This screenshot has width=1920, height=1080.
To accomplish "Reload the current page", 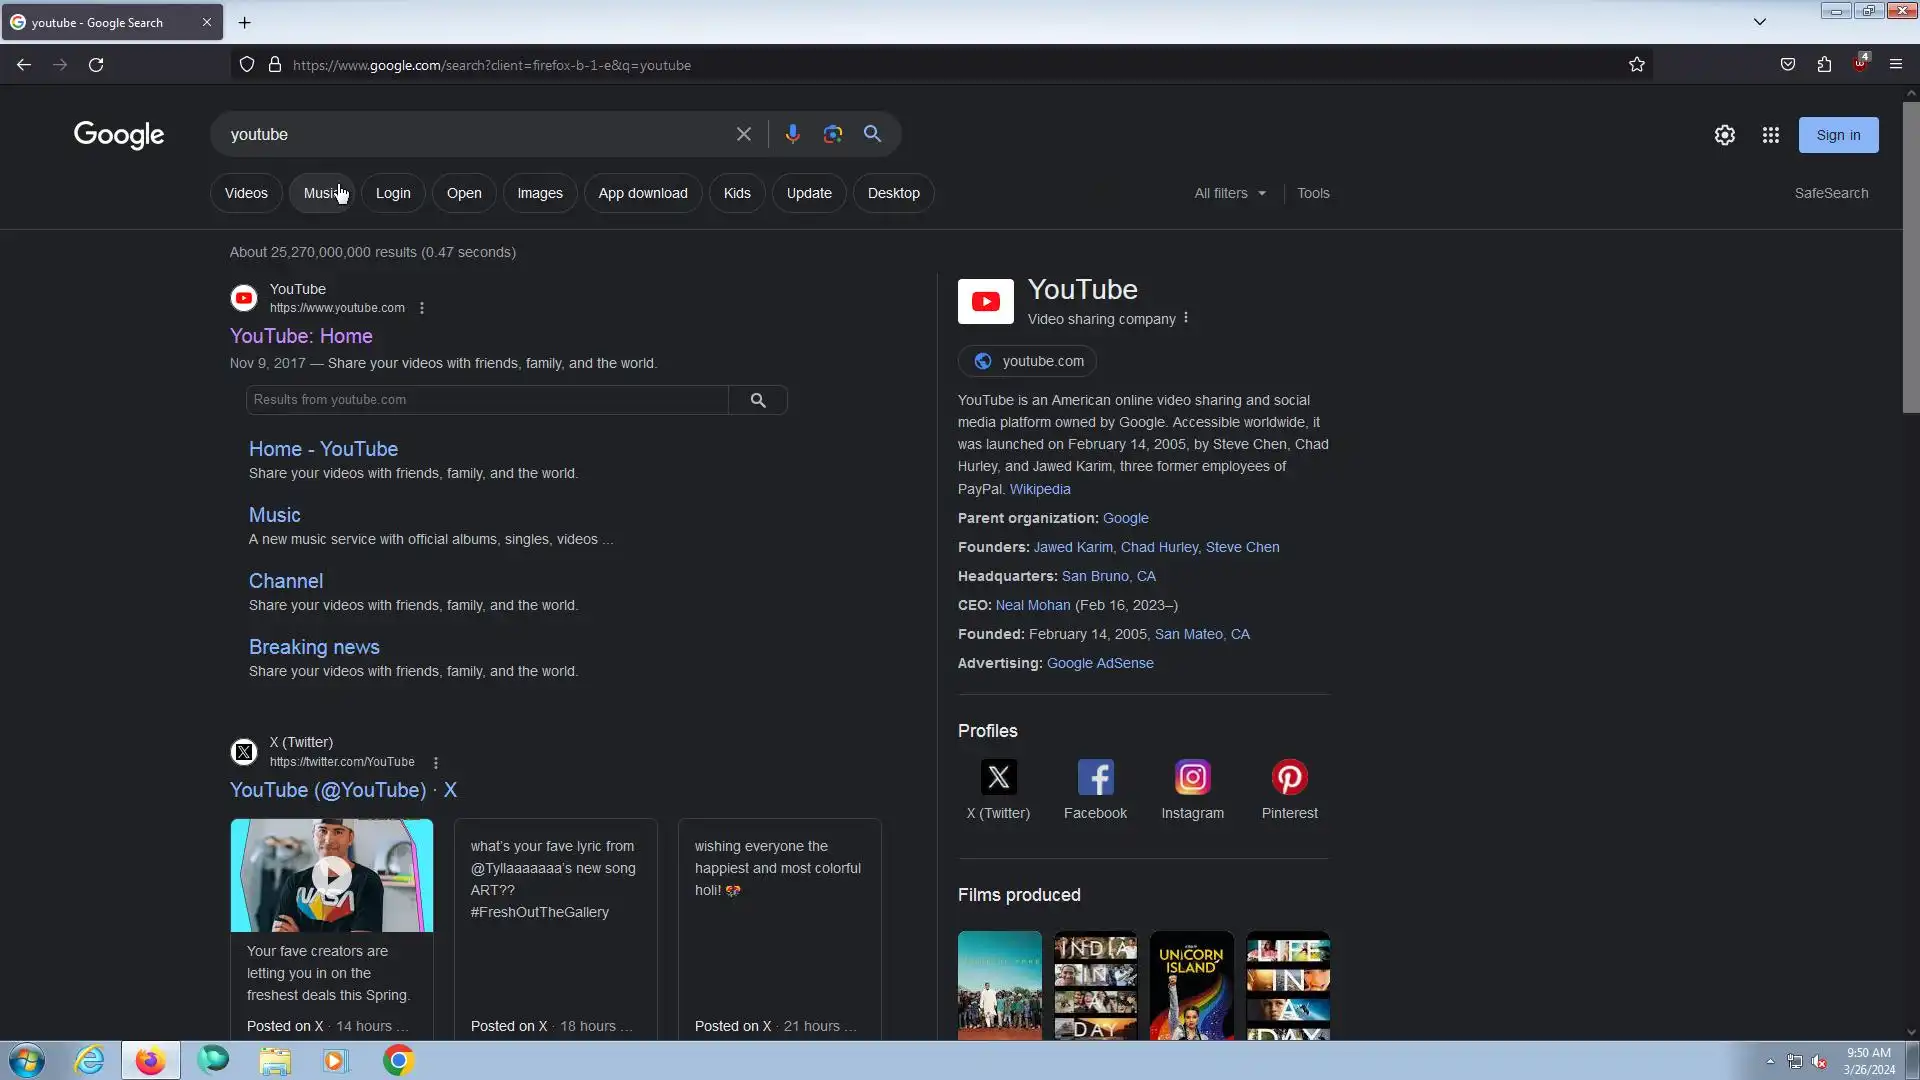I will (x=96, y=65).
